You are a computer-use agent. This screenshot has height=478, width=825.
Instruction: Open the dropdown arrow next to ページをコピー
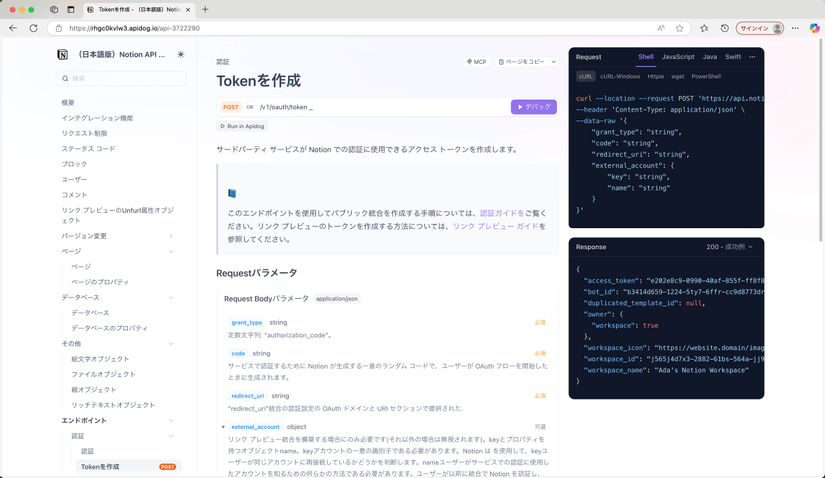click(x=554, y=62)
